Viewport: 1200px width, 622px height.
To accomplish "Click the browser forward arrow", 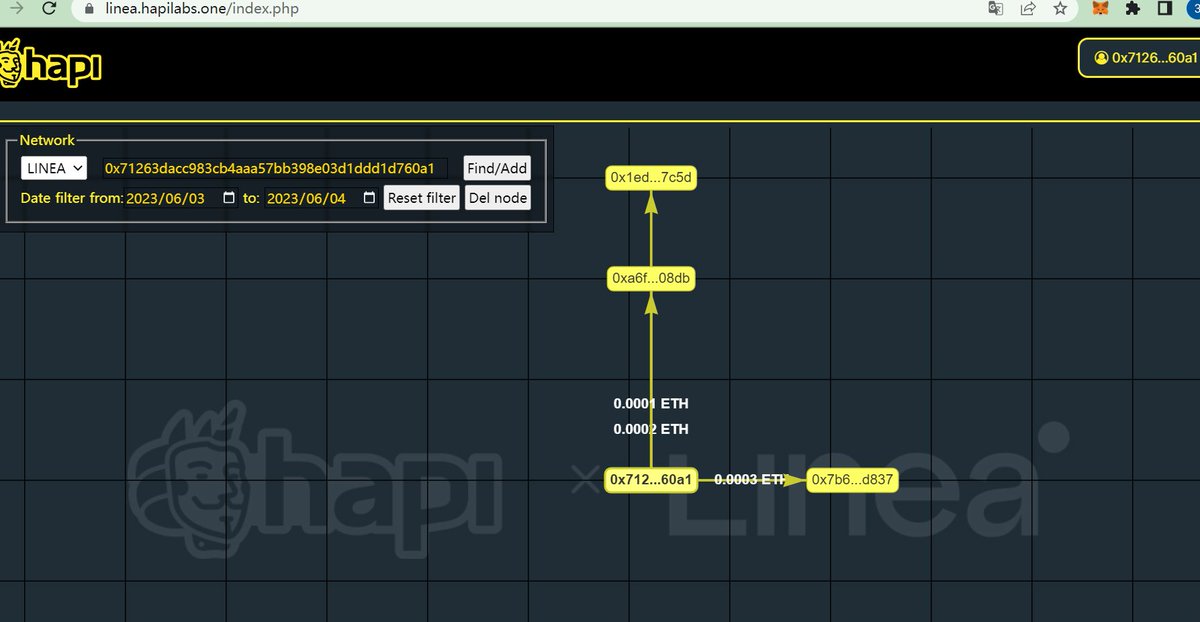I will [x=16, y=9].
